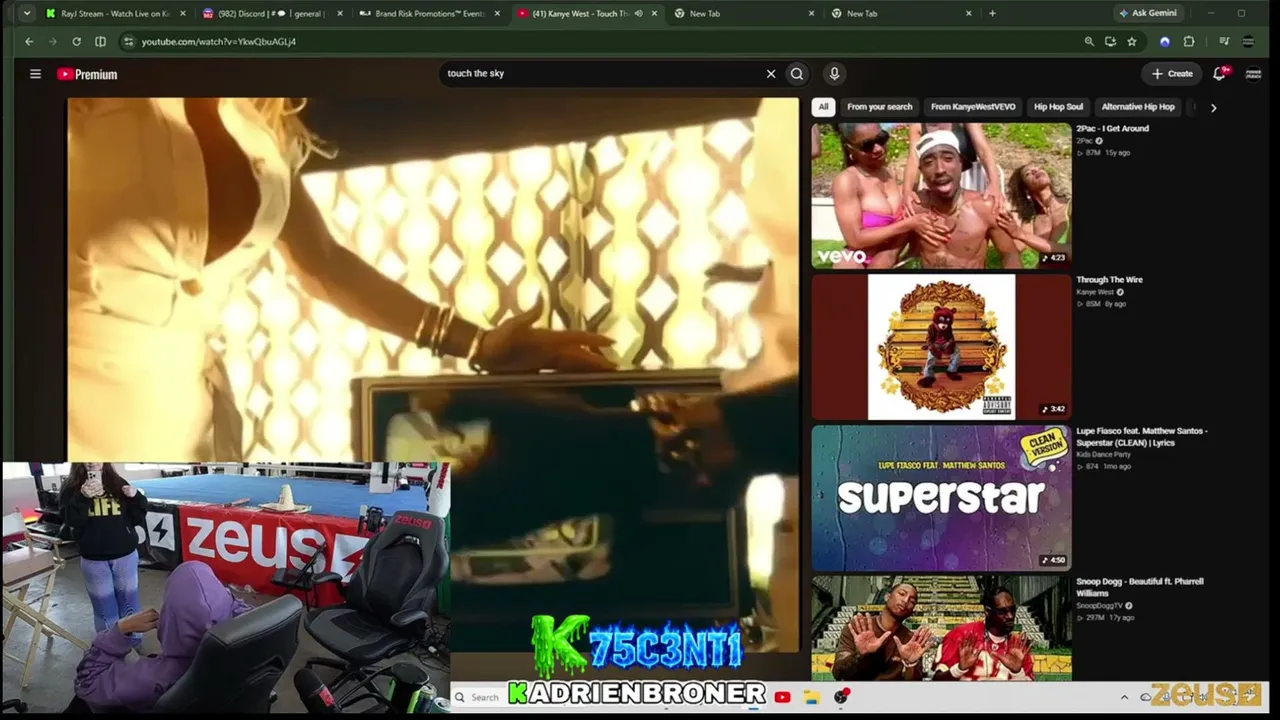Viewport: 1280px width, 720px height.
Task: Open the OBS icon in the taskbar
Action: [x=842, y=697]
